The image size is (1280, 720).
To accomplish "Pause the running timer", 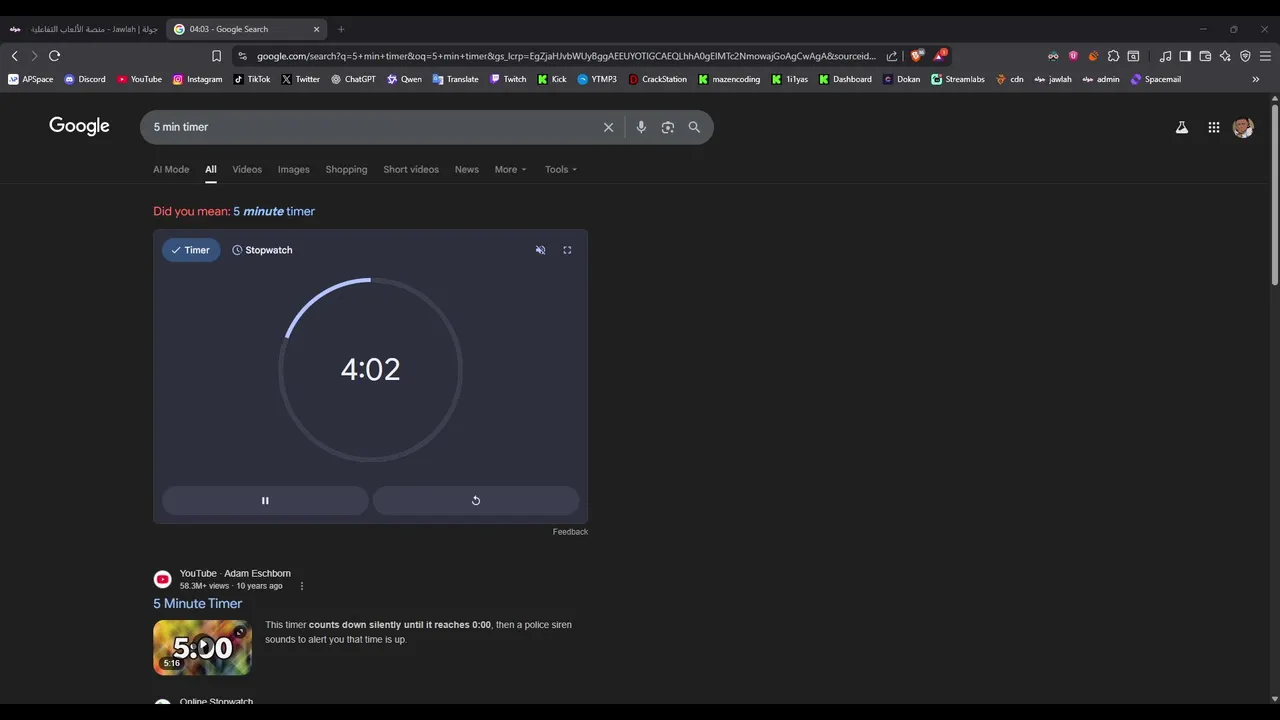I will click(x=265, y=500).
